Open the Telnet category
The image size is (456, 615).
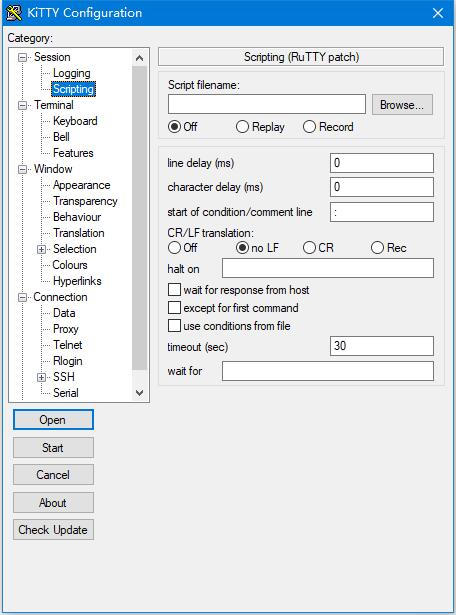point(67,345)
